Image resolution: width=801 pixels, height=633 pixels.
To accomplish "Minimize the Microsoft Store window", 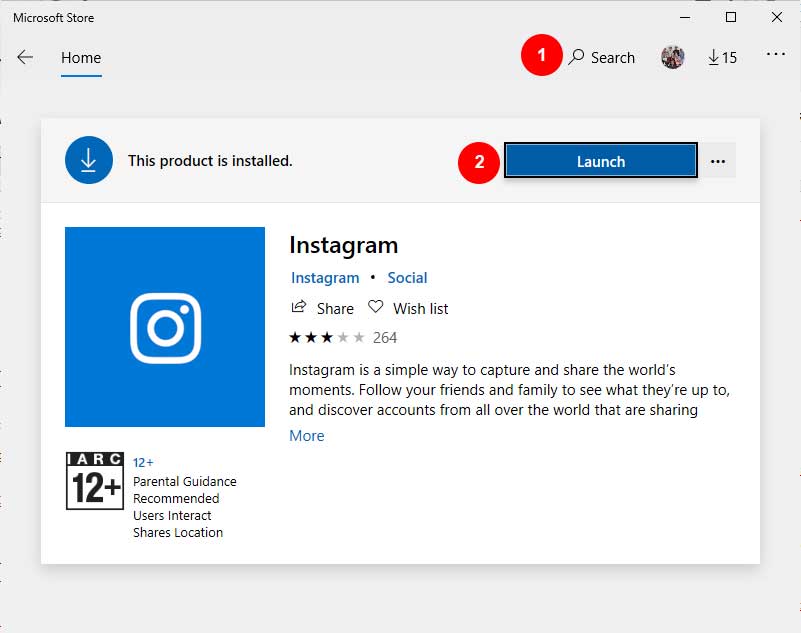I will [x=685, y=17].
